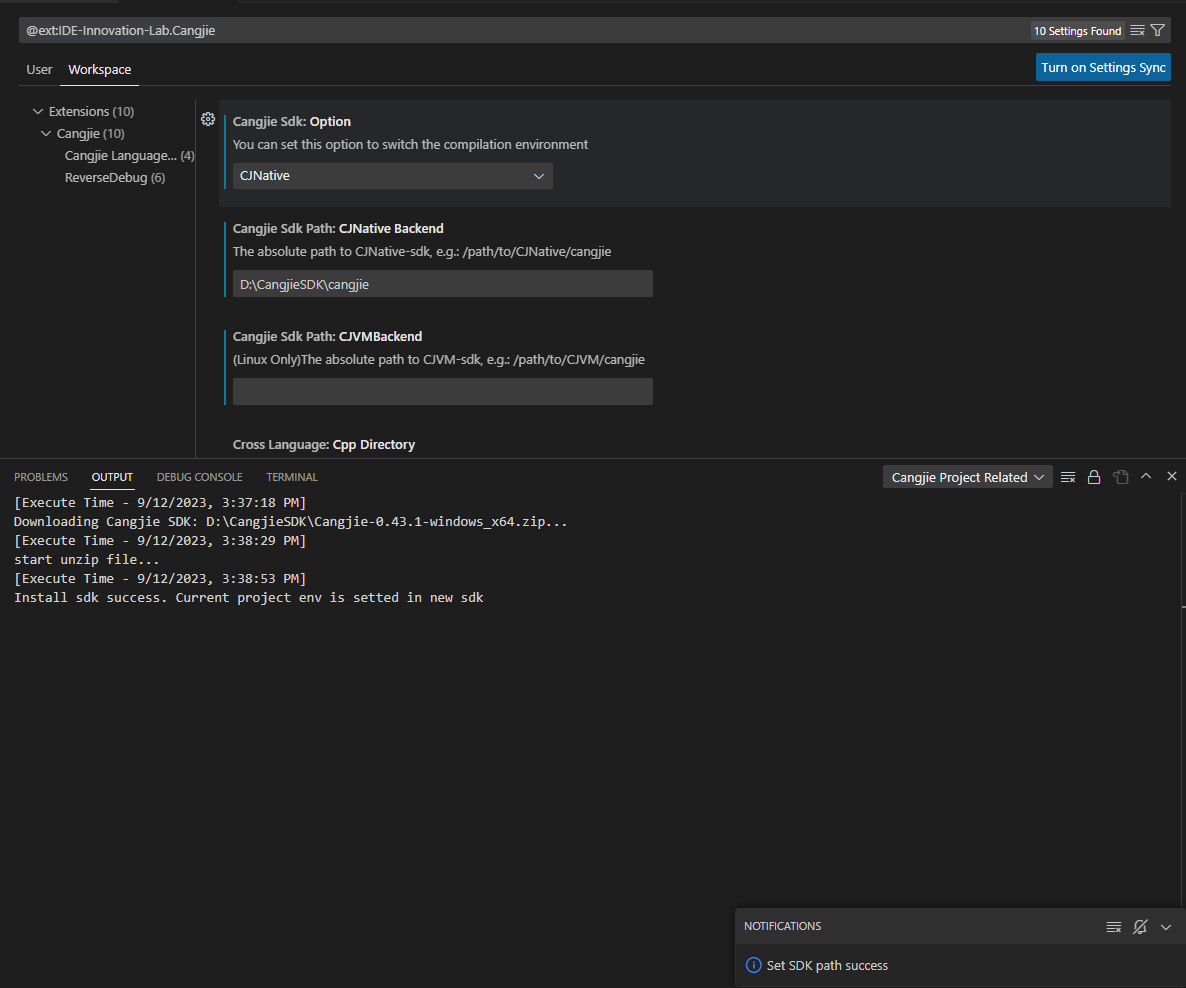
Task: Maximize the bottom panel with the chevron-up icon
Action: pyautogui.click(x=1146, y=477)
